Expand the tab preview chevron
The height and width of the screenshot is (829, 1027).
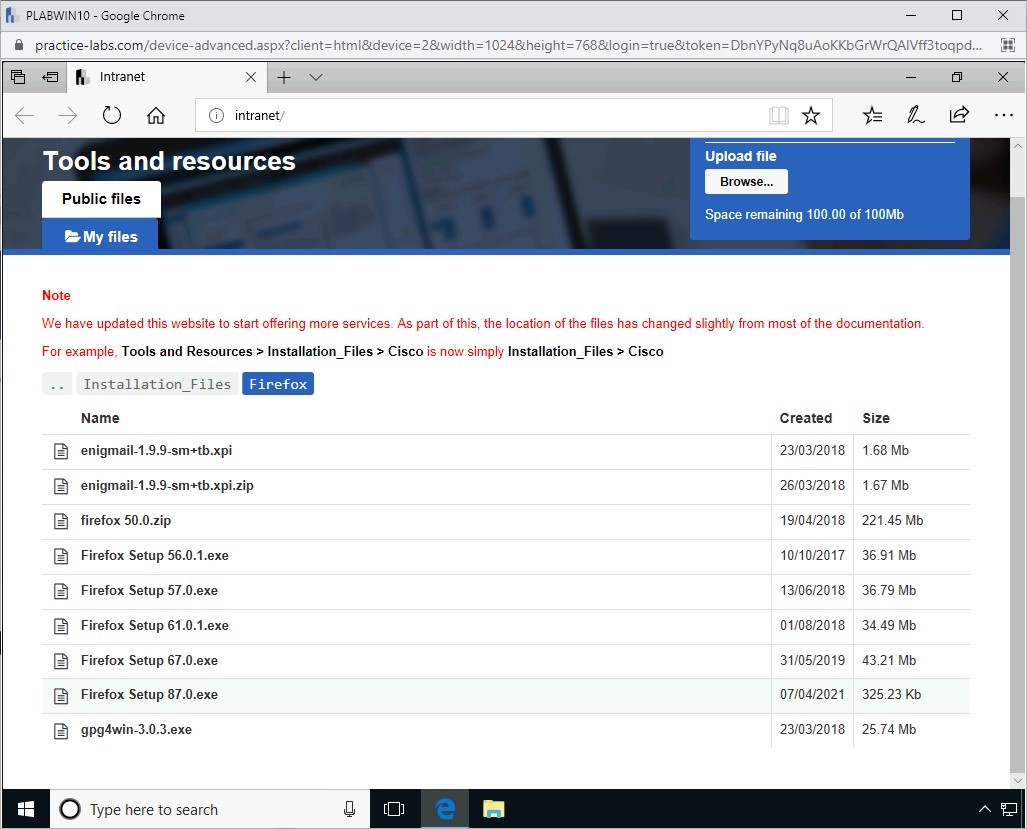(x=316, y=77)
